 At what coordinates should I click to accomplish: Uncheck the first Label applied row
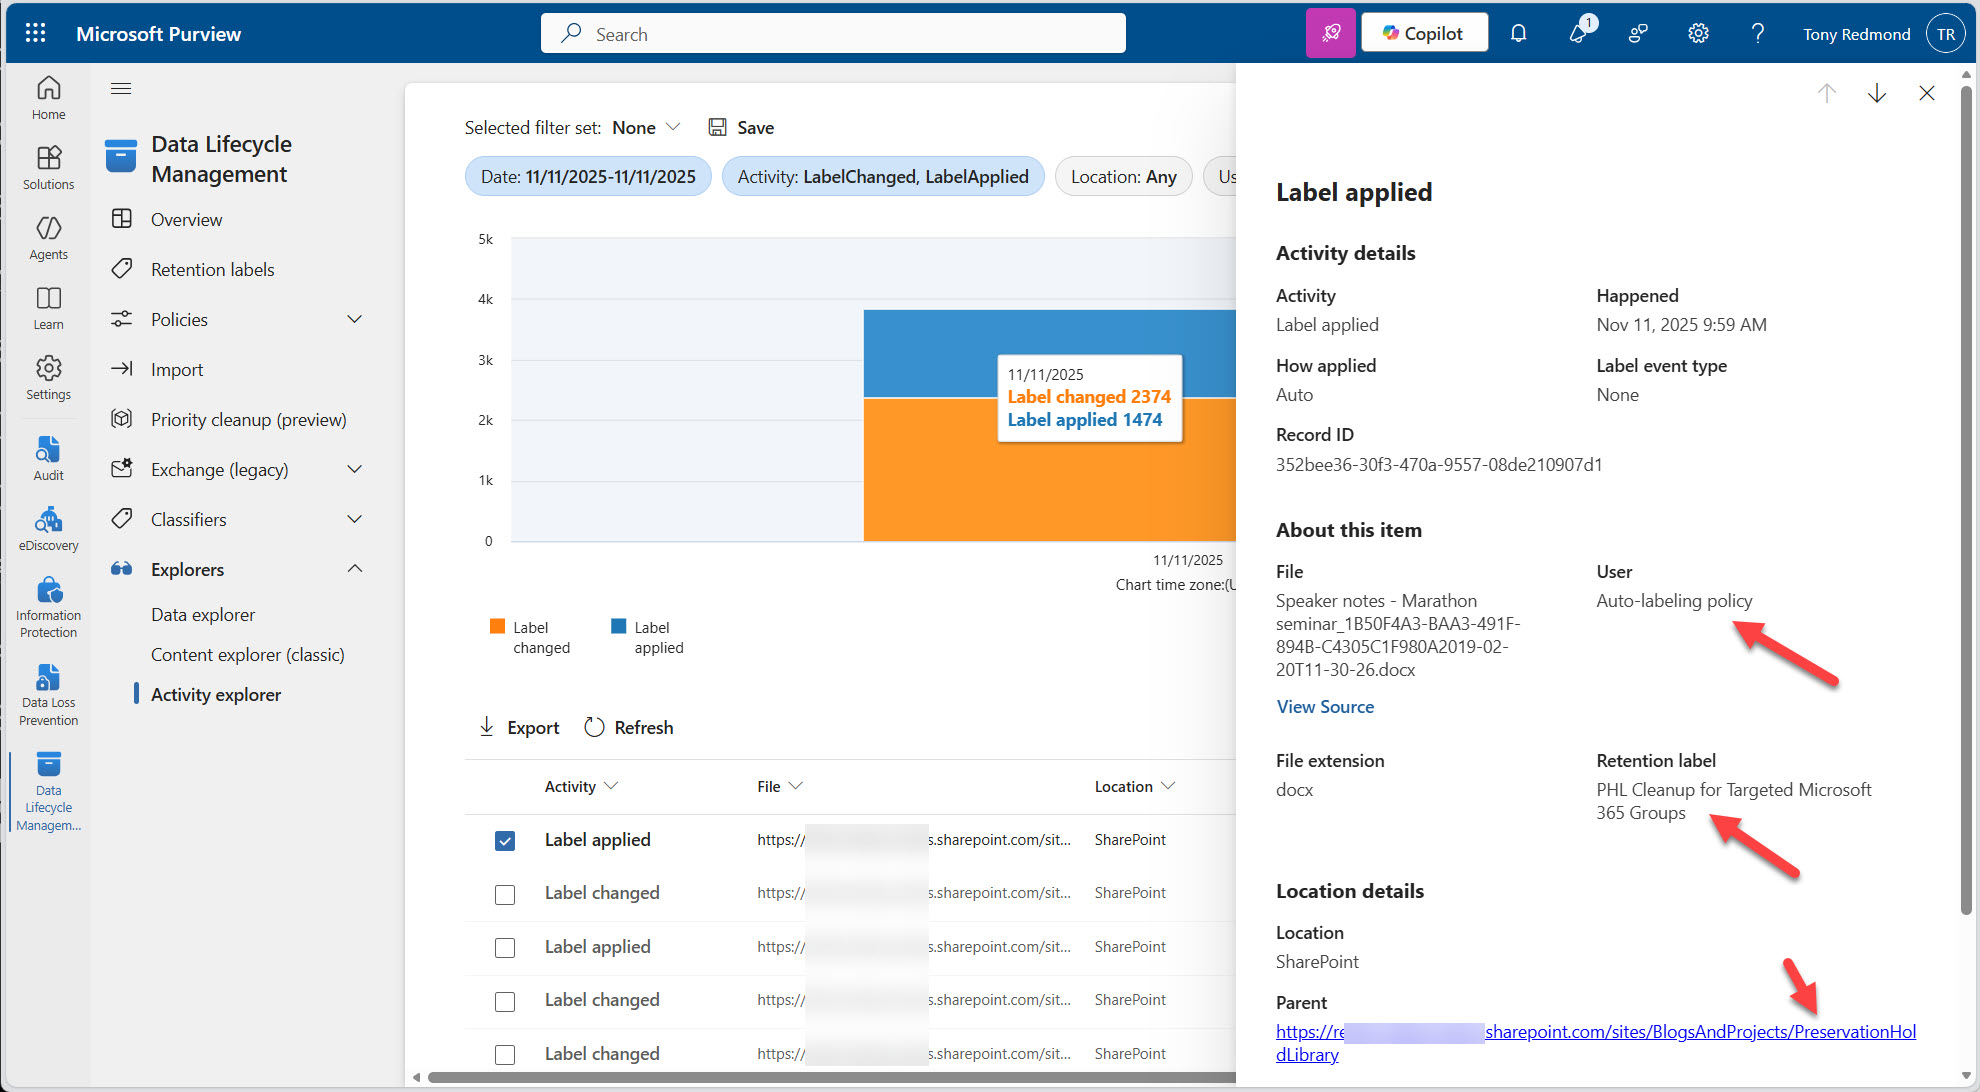point(505,841)
